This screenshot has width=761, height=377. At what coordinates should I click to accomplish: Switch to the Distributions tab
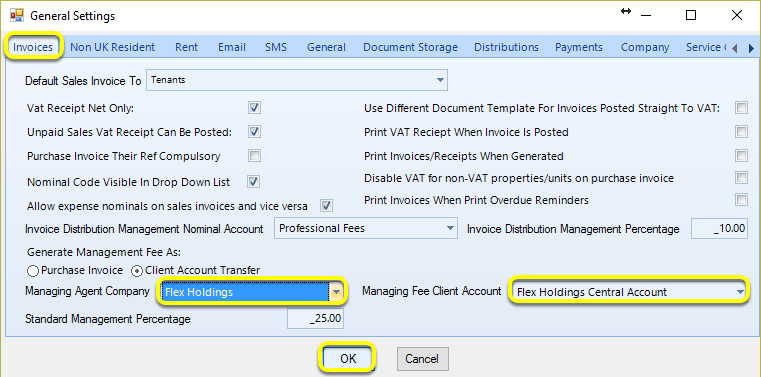coord(506,47)
